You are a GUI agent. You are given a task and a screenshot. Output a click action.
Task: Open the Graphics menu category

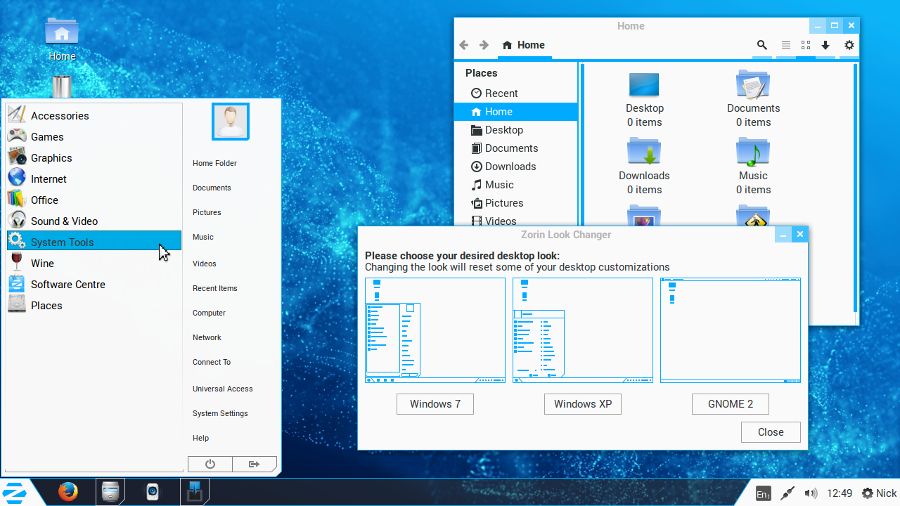(x=94, y=158)
